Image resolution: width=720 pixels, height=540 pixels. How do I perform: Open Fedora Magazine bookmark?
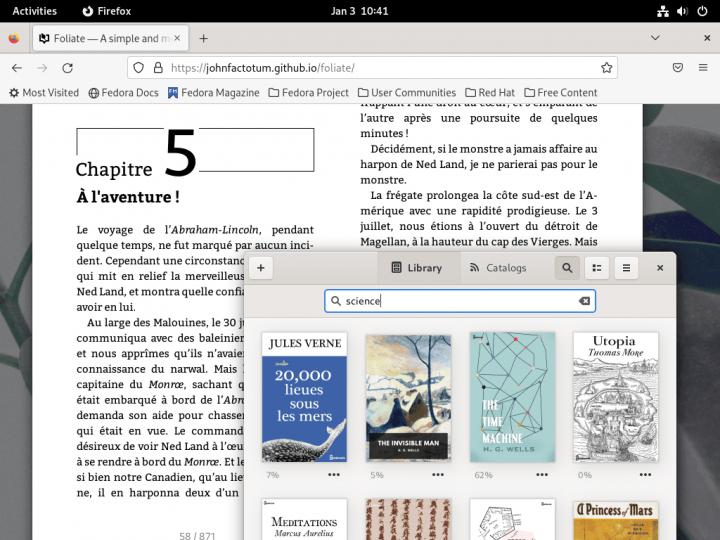[x=213, y=93]
